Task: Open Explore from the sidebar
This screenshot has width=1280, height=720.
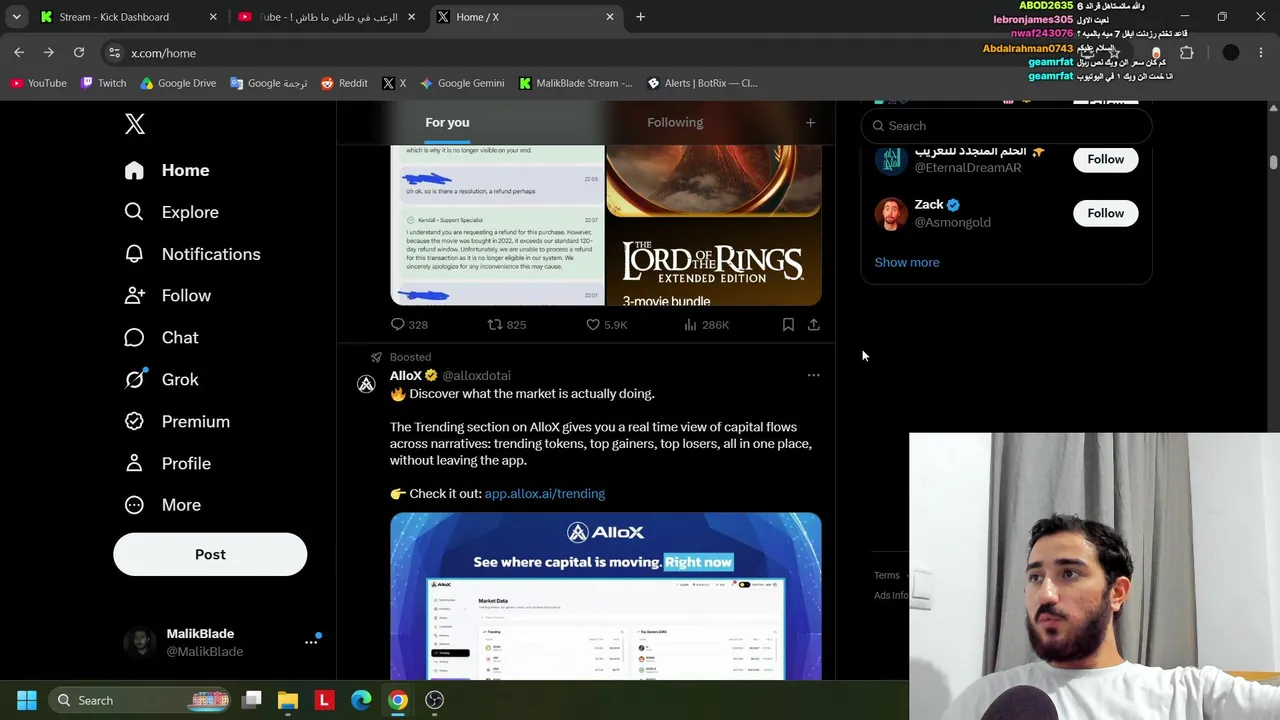Action: point(171,212)
